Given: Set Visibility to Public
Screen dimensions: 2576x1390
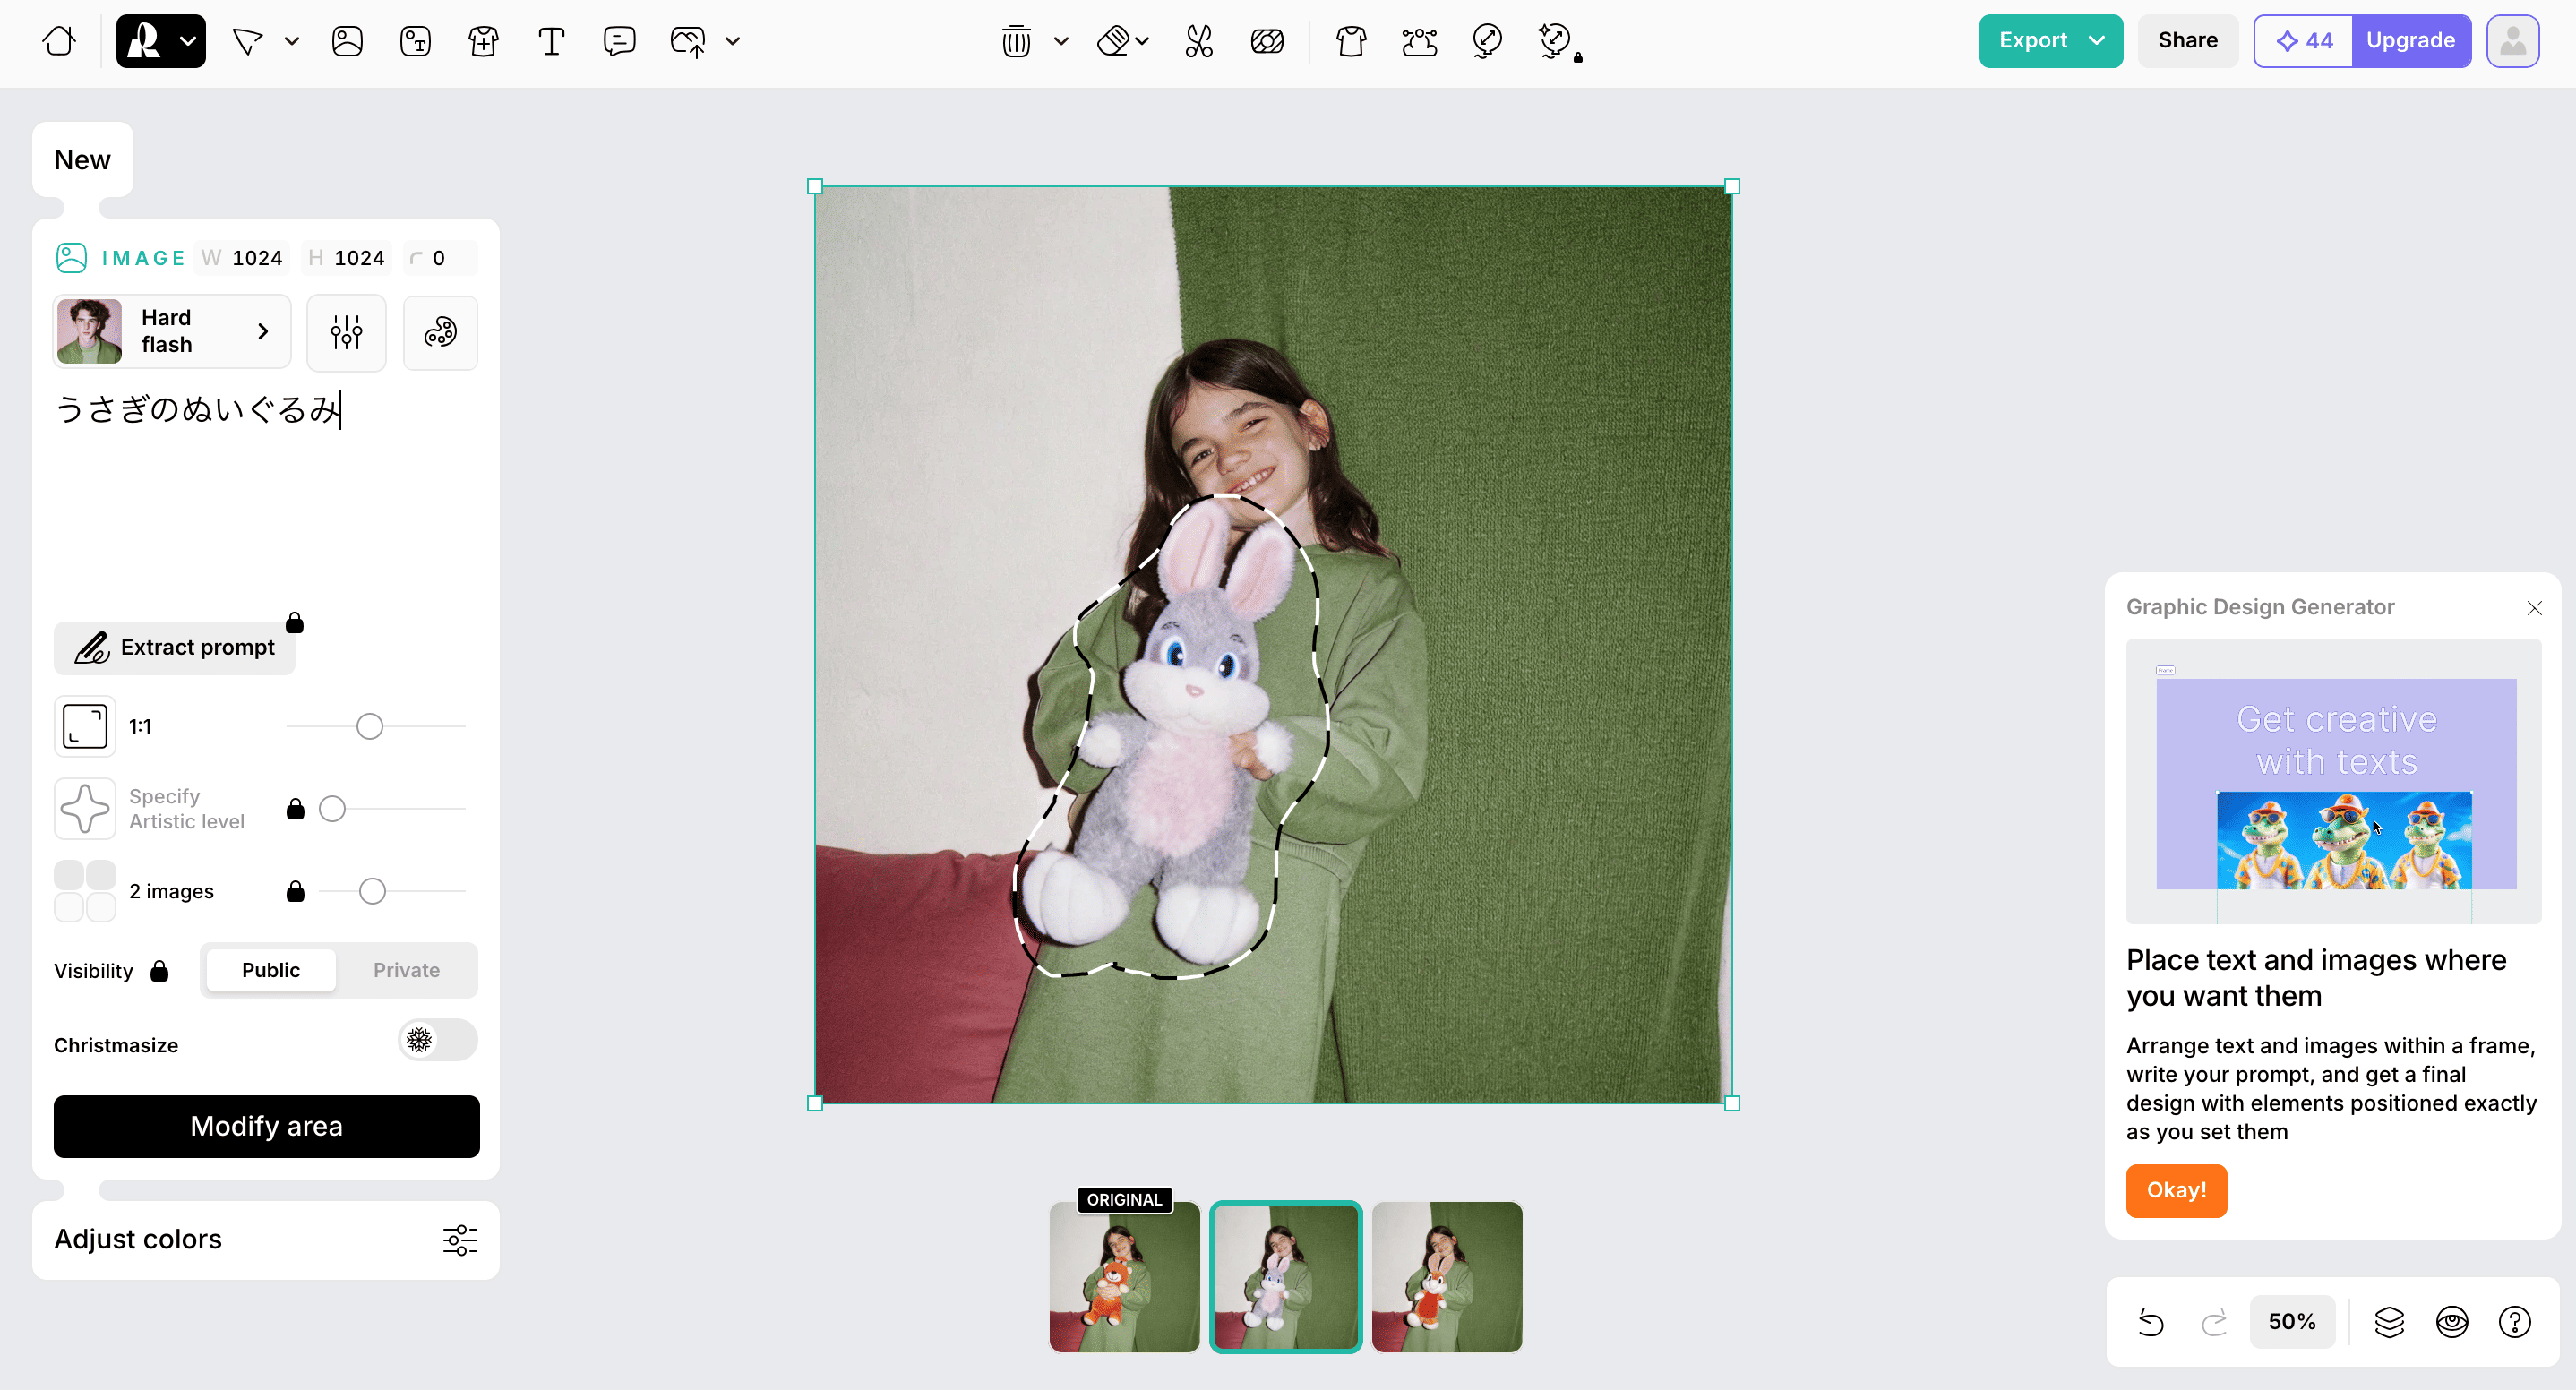Looking at the screenshot, I should click(270, 970).
